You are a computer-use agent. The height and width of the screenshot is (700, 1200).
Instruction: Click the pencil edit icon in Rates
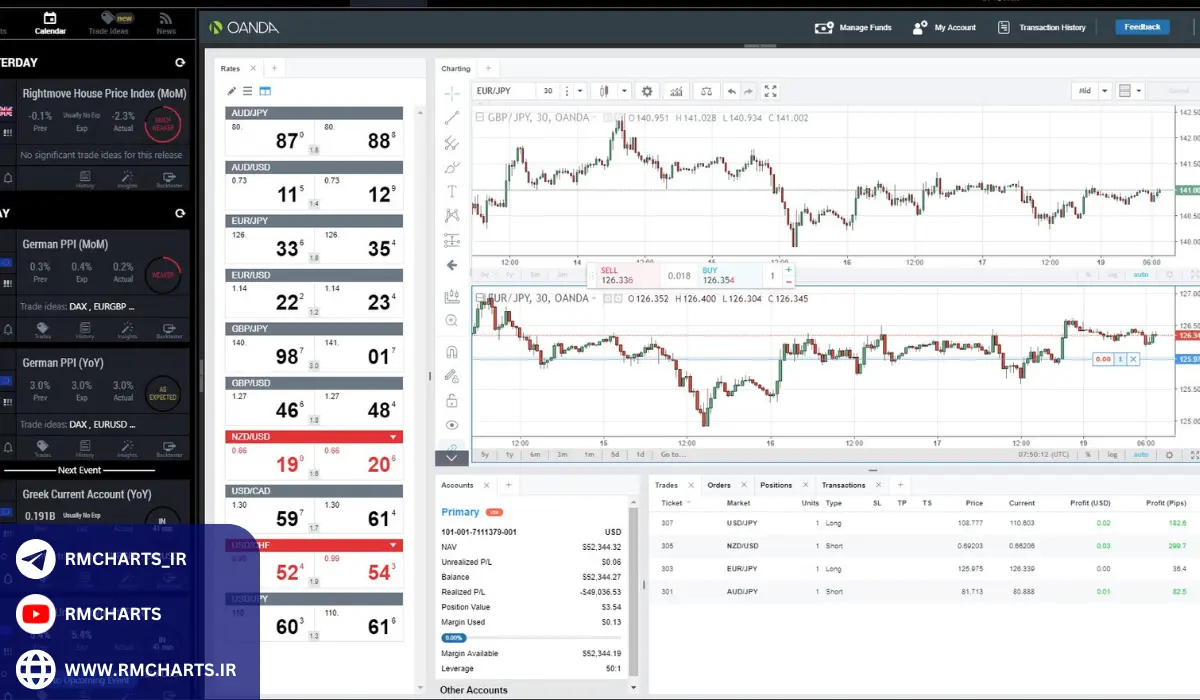tap(232, 91)
